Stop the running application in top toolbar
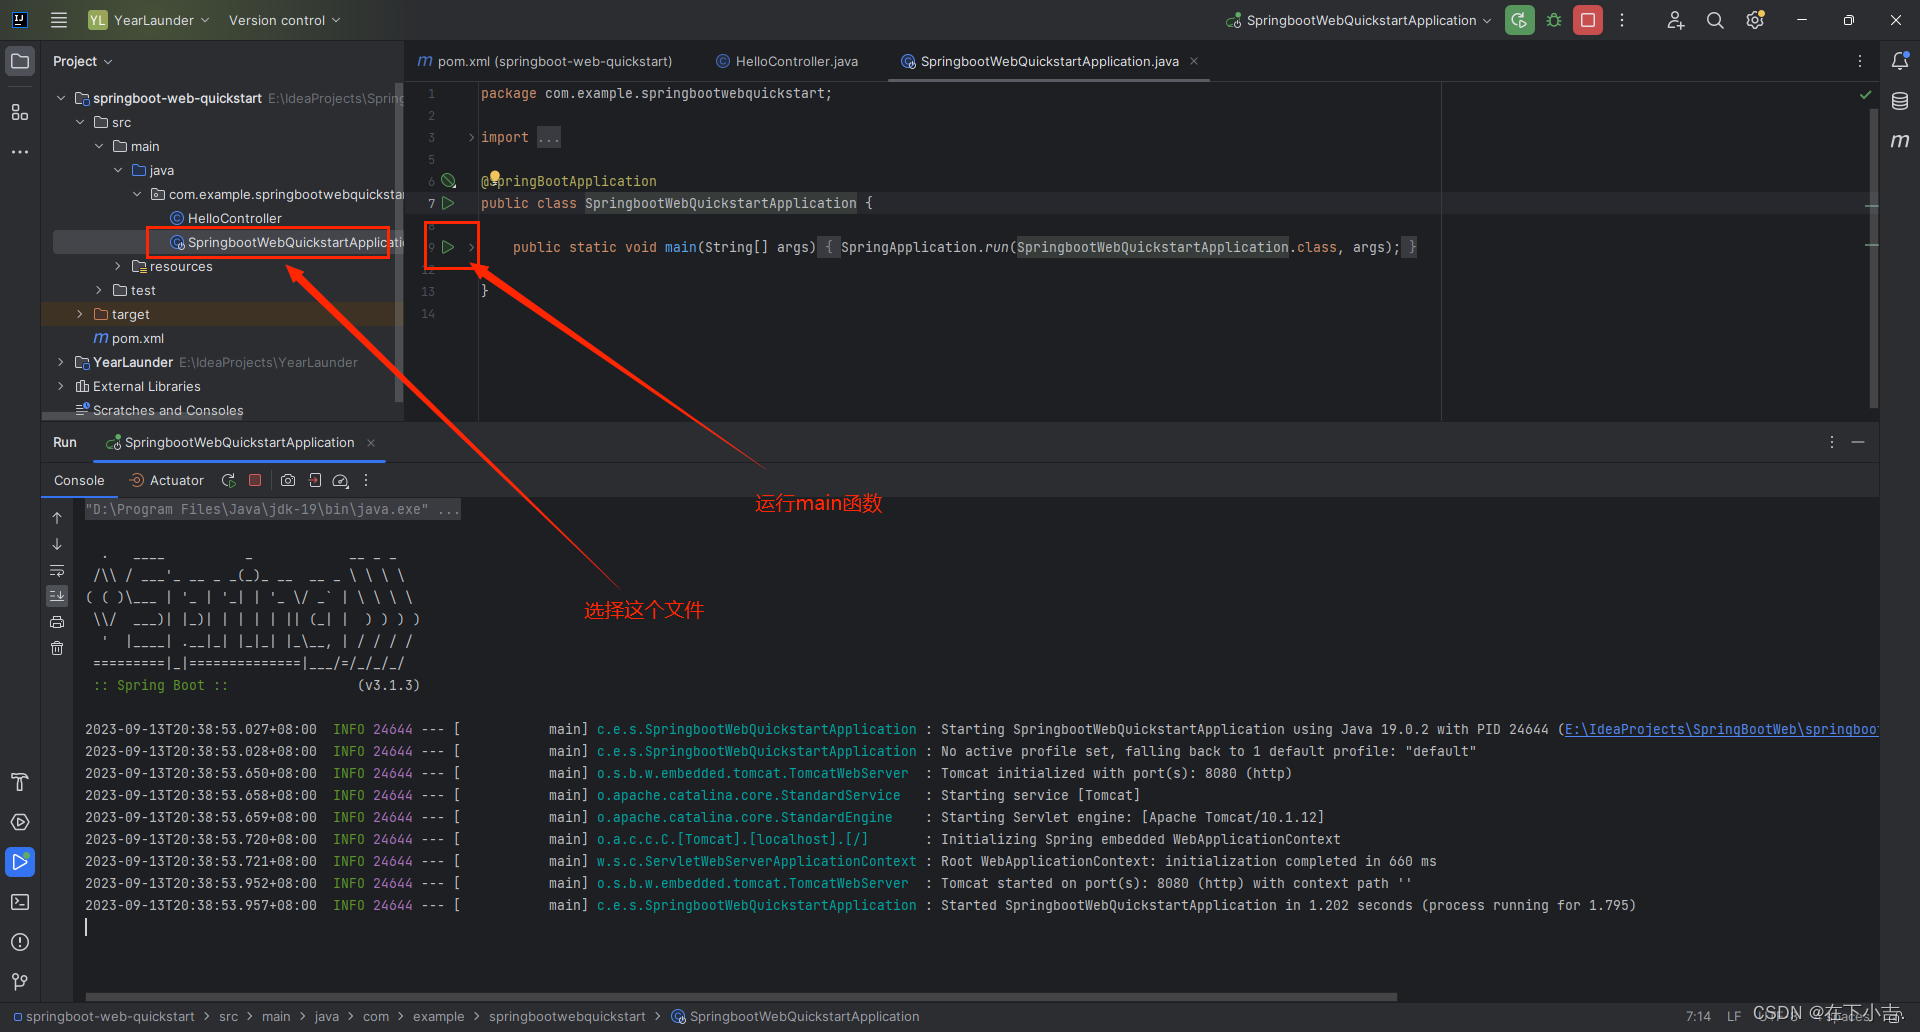The image size is (1920, 1032). (x=1588, y=20)
